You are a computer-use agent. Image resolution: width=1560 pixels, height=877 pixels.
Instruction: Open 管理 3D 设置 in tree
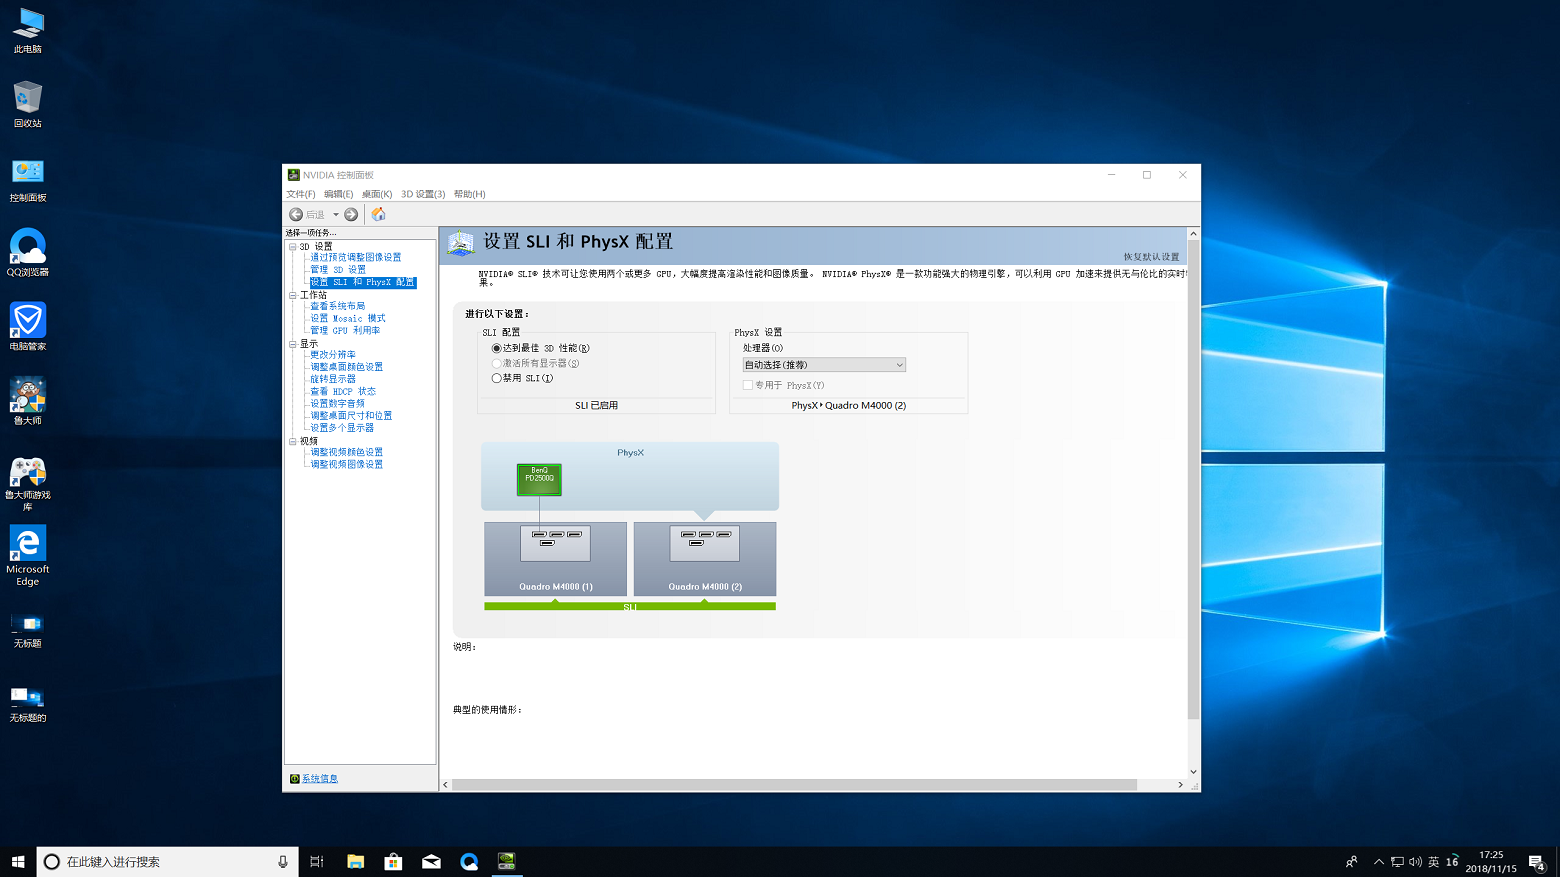[x=338, y=270]
